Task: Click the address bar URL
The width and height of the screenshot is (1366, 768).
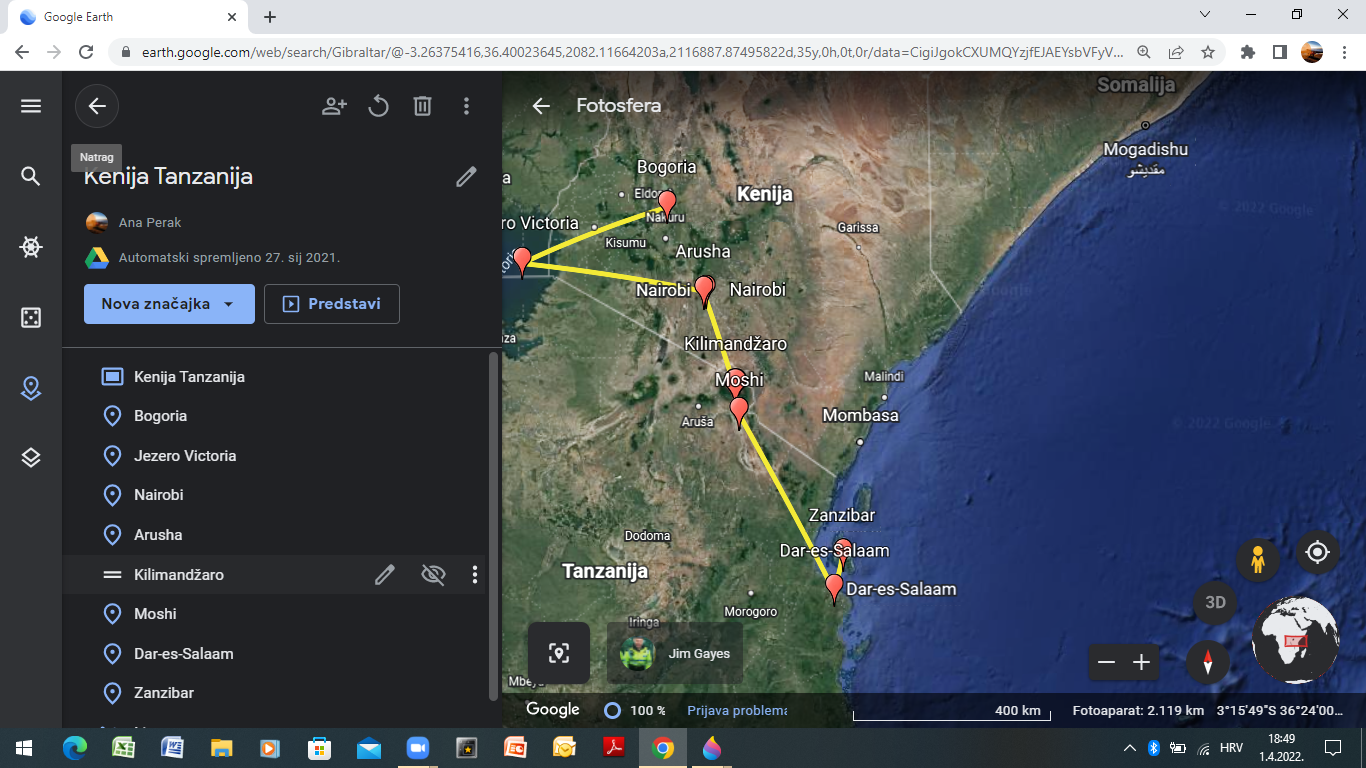Action: (x=632, y=52)
